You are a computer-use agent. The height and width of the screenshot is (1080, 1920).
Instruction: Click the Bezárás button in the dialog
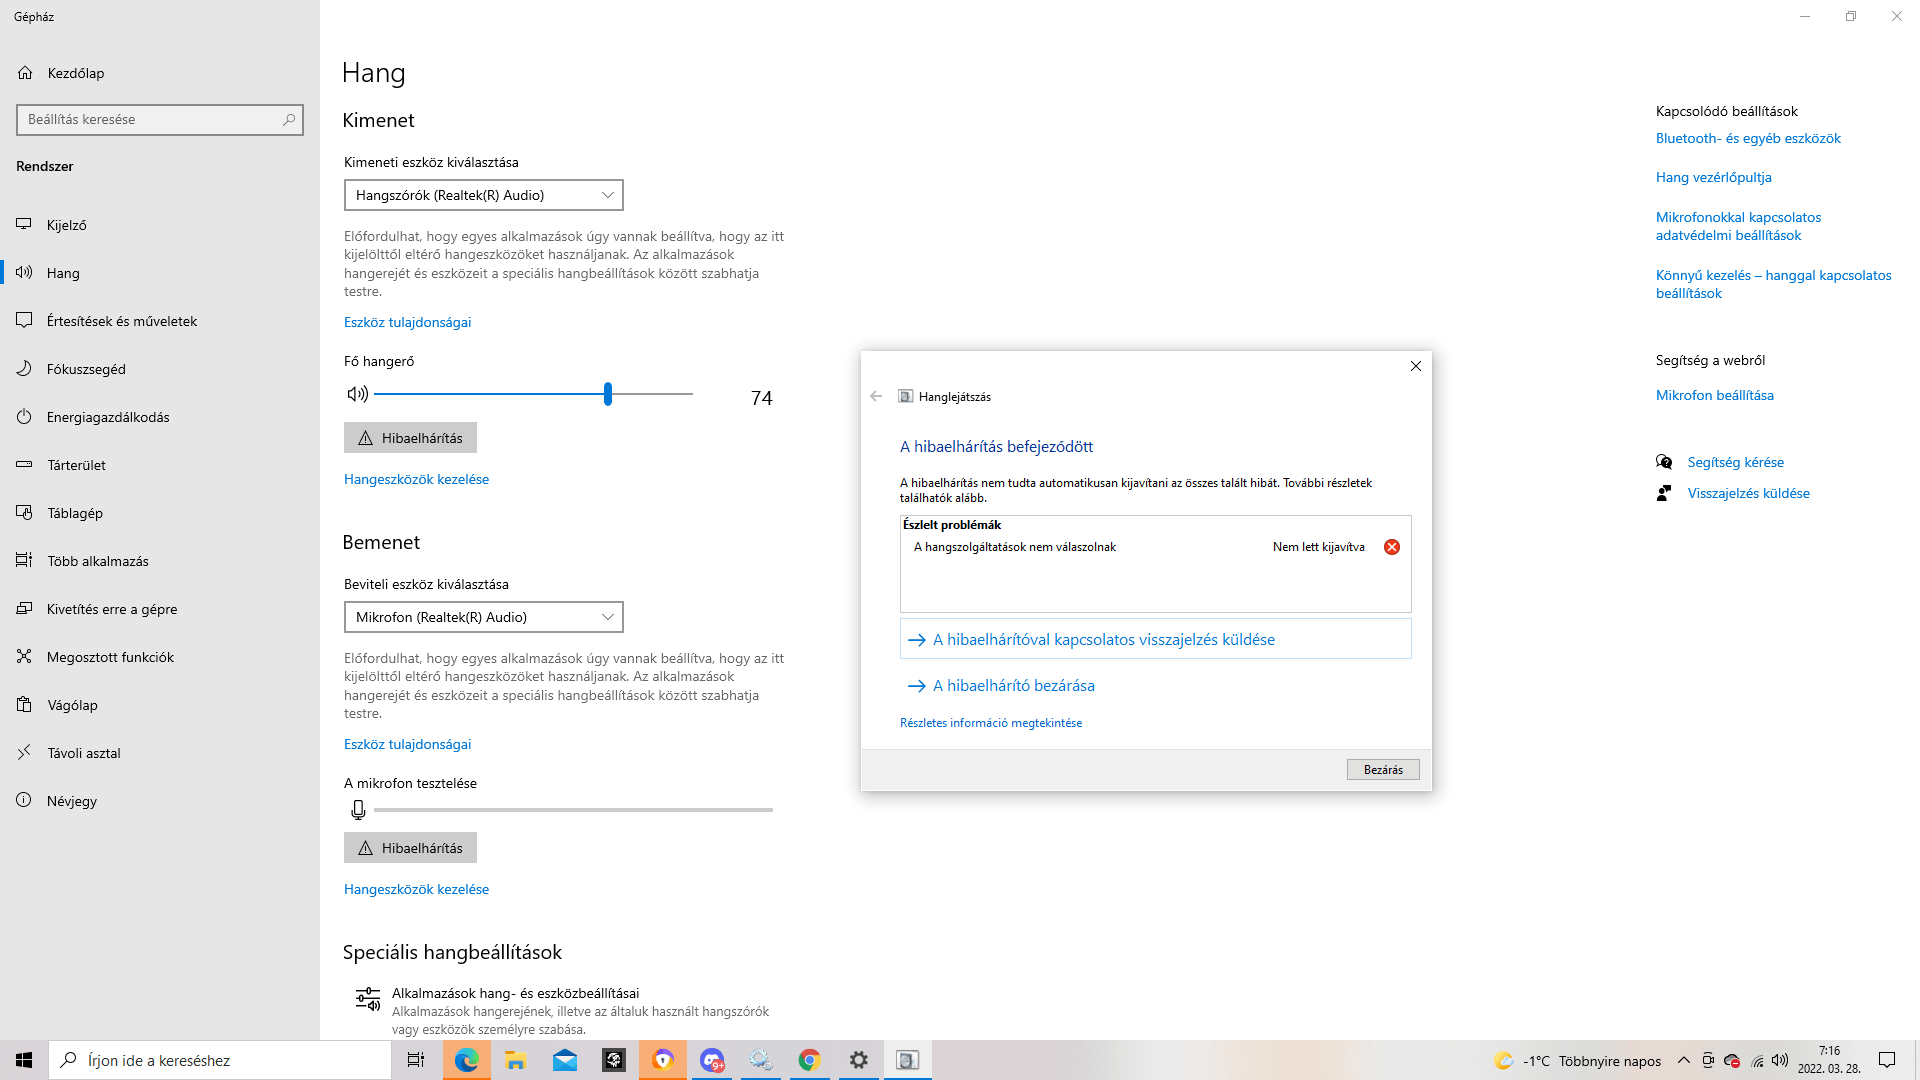[1382, 769]
